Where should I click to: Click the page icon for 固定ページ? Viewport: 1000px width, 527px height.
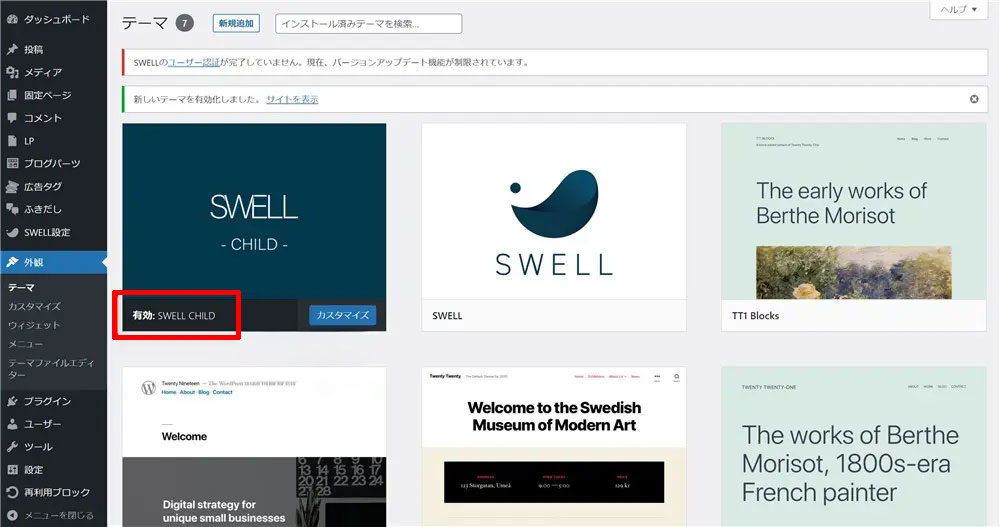[x=12, y=95]
